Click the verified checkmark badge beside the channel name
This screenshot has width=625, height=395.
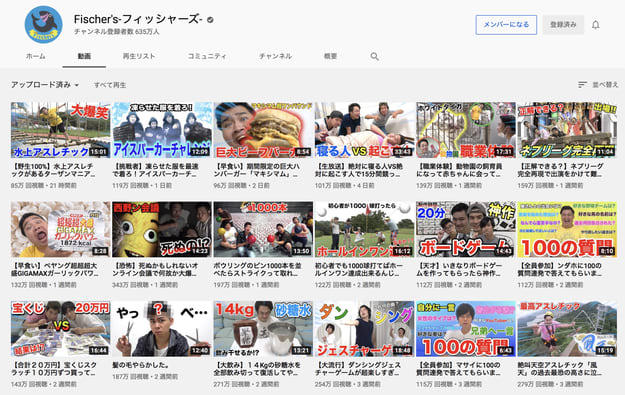coord(210,20)
